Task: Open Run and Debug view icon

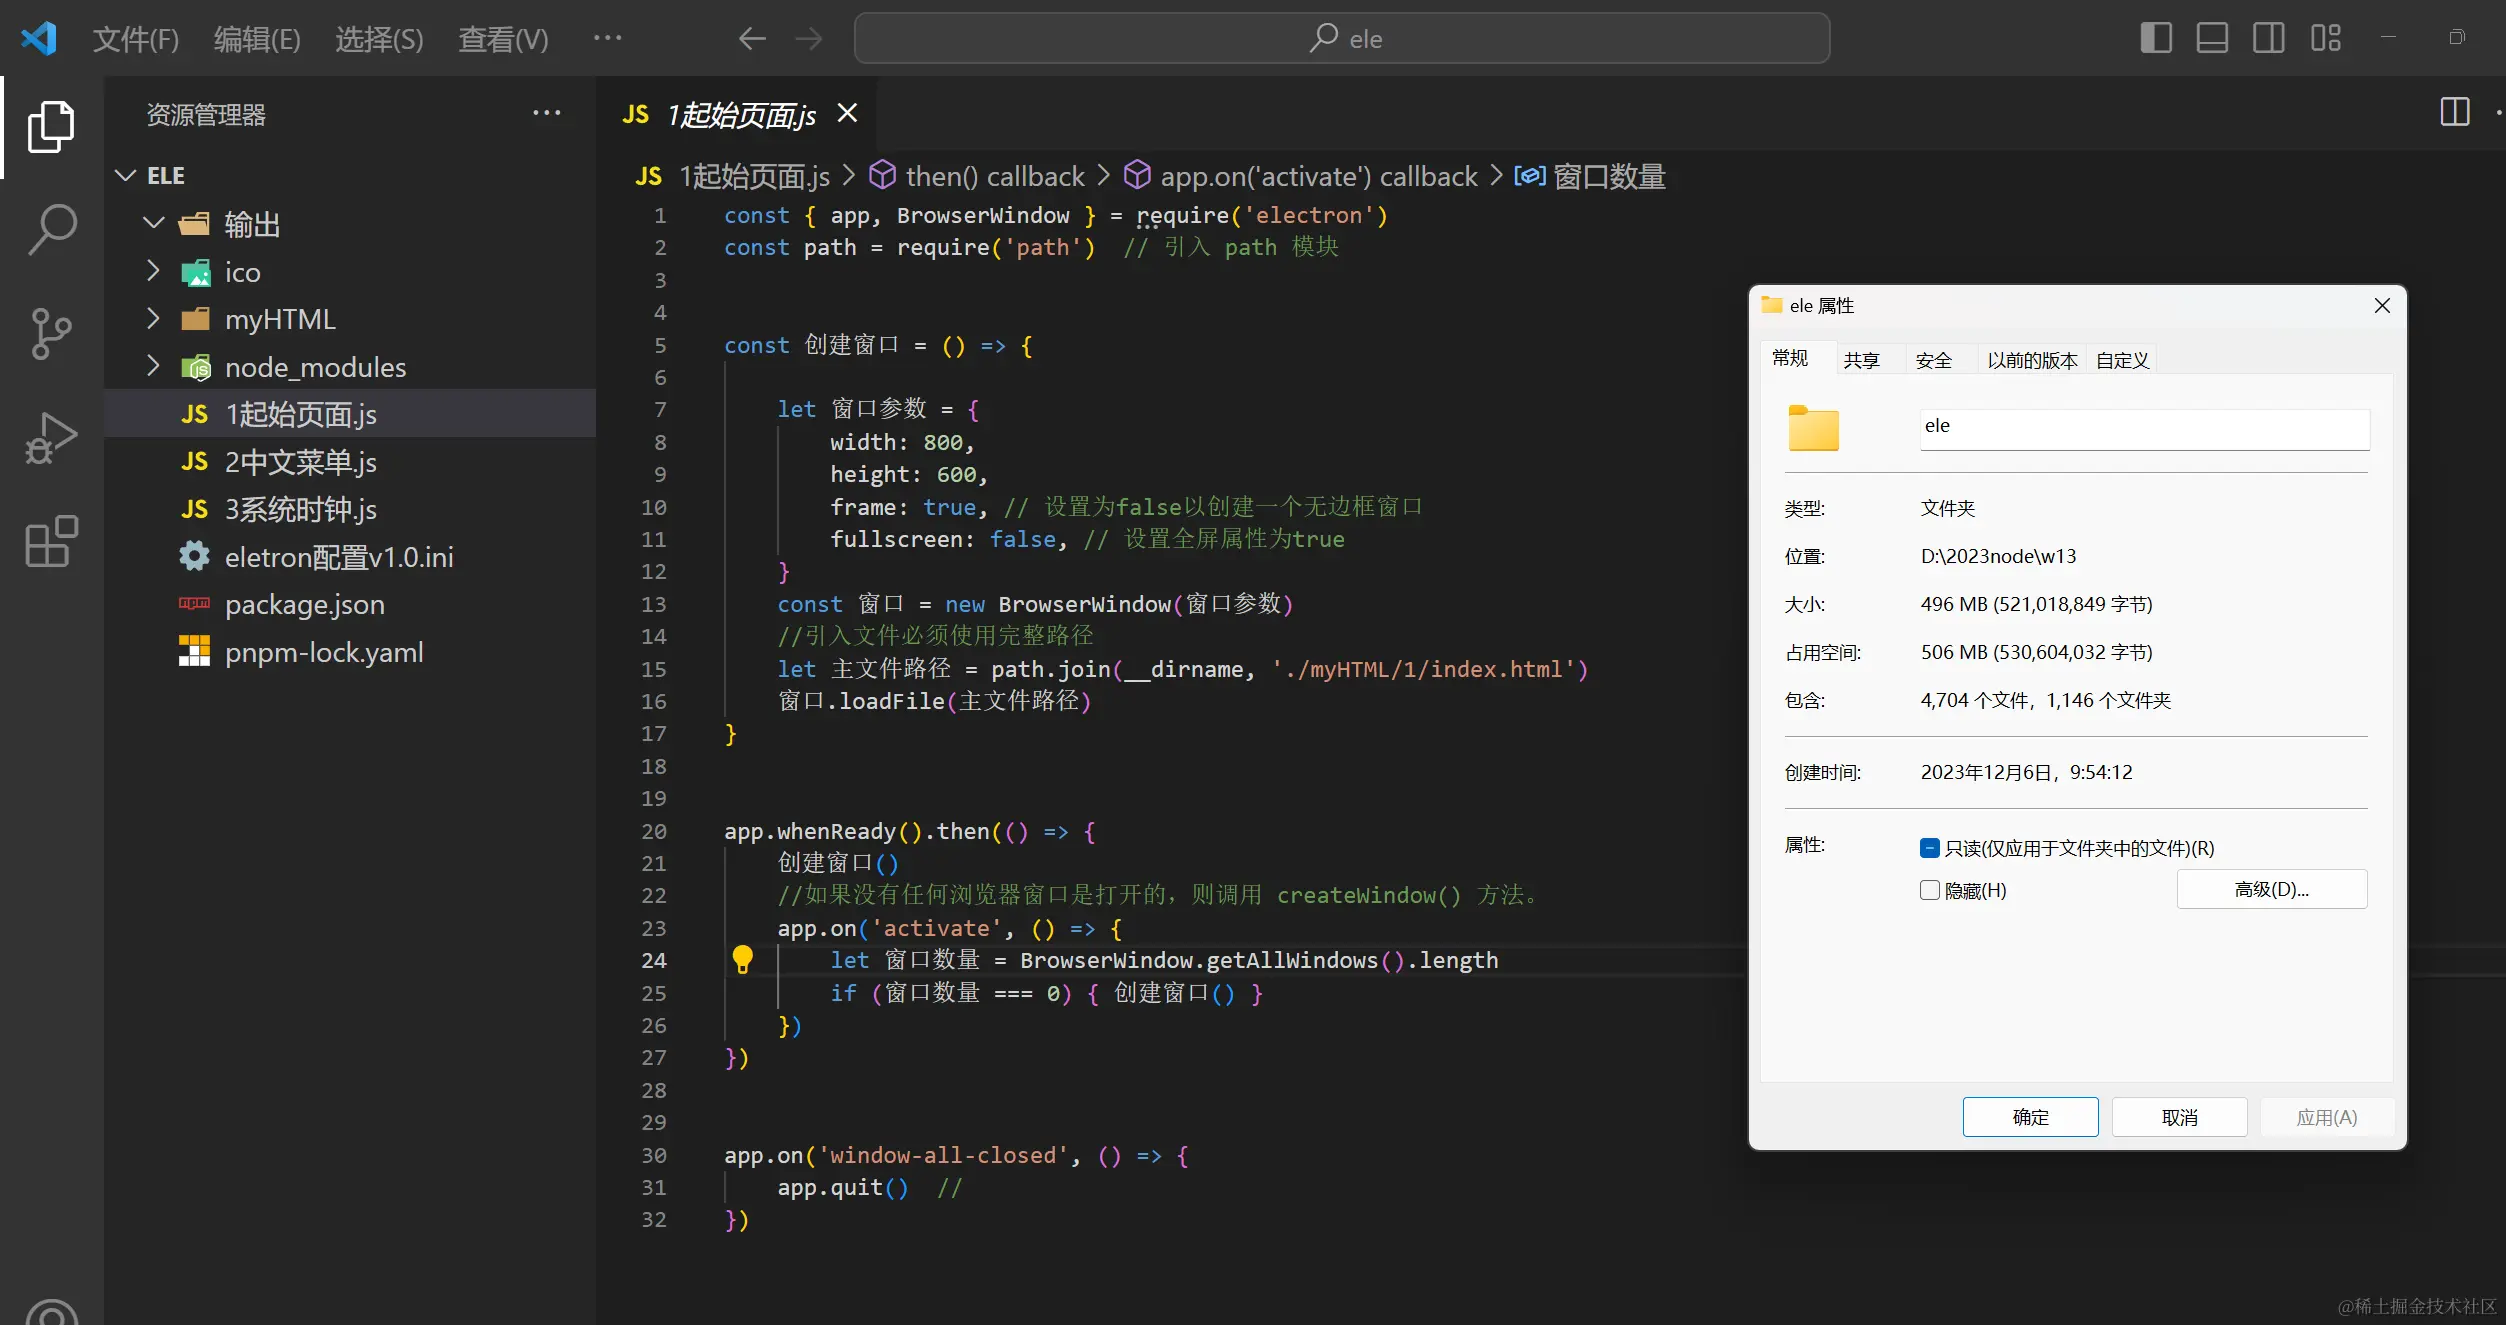Action: pyautogui.click(x=52, y=437)
